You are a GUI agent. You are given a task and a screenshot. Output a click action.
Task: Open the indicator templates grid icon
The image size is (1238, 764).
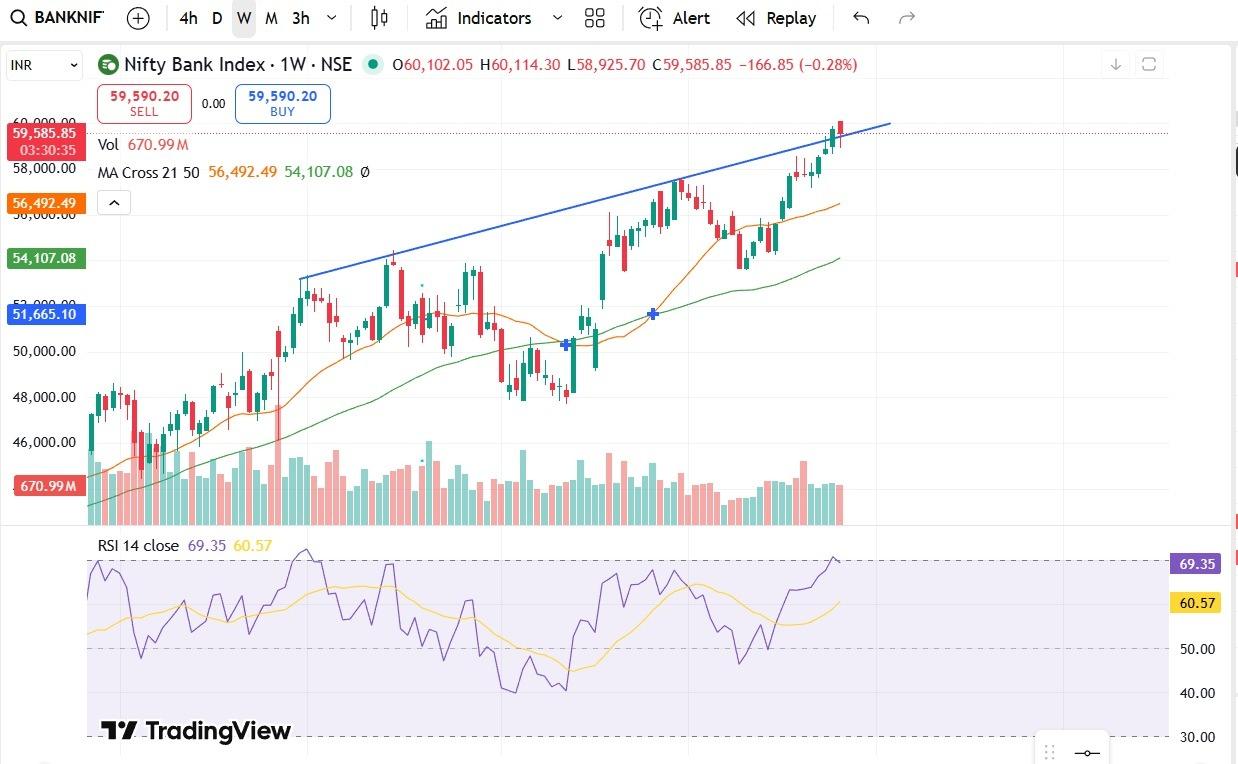pyautogui.click(x=595, y=18)
